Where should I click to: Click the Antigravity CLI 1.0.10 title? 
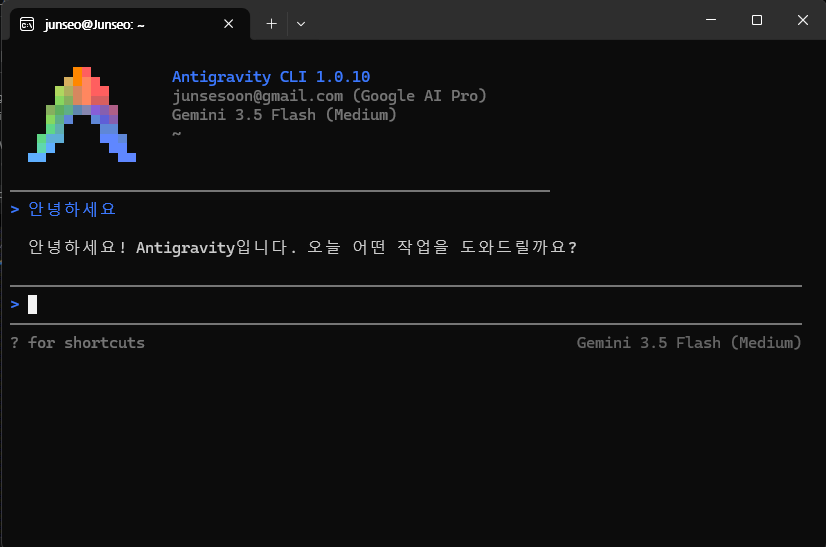[x=271, y=77]
